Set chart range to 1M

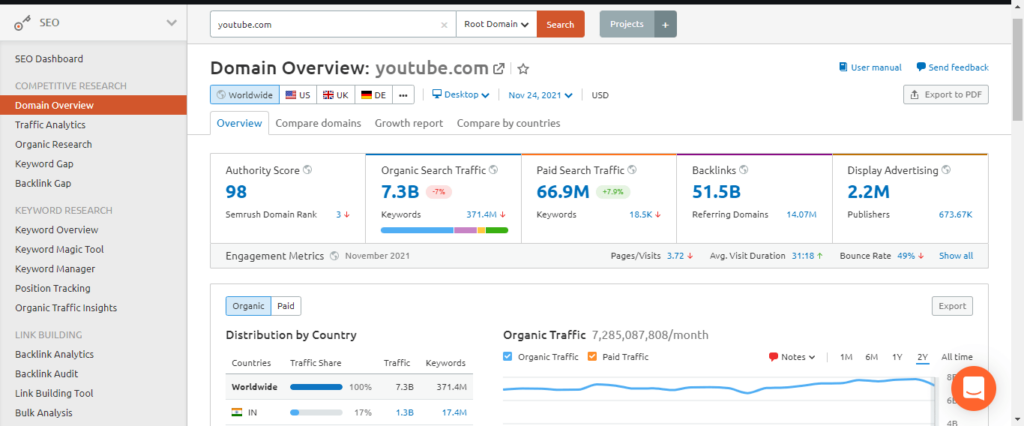[846, 357]
